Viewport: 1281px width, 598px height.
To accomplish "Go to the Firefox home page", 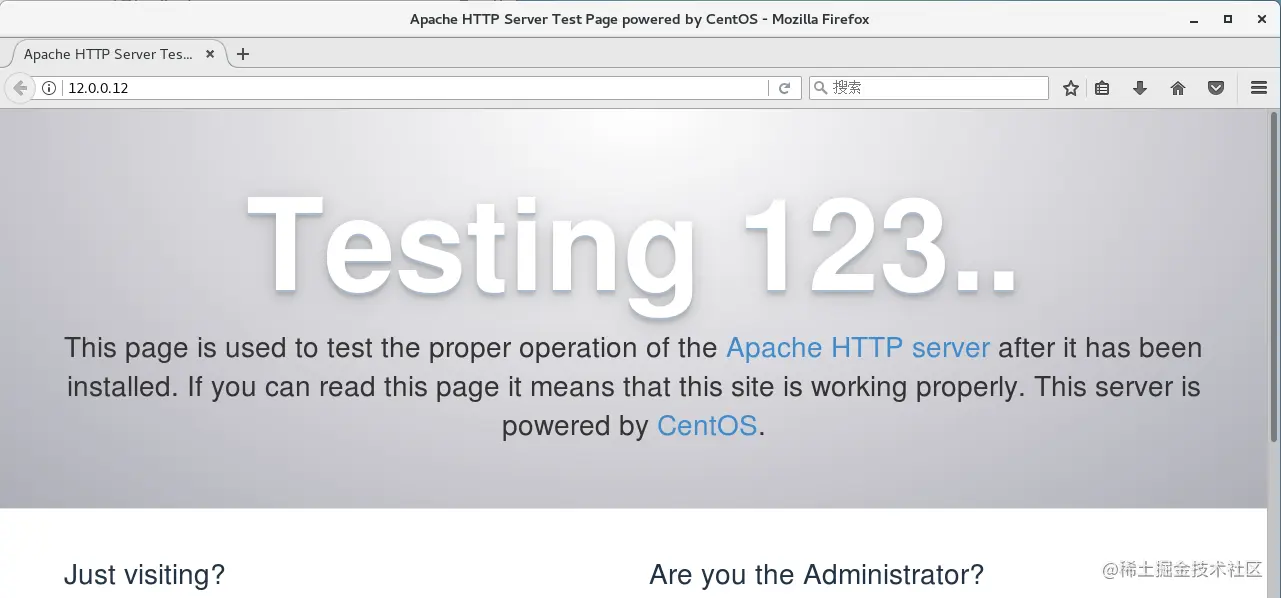I will point(1178,88).
